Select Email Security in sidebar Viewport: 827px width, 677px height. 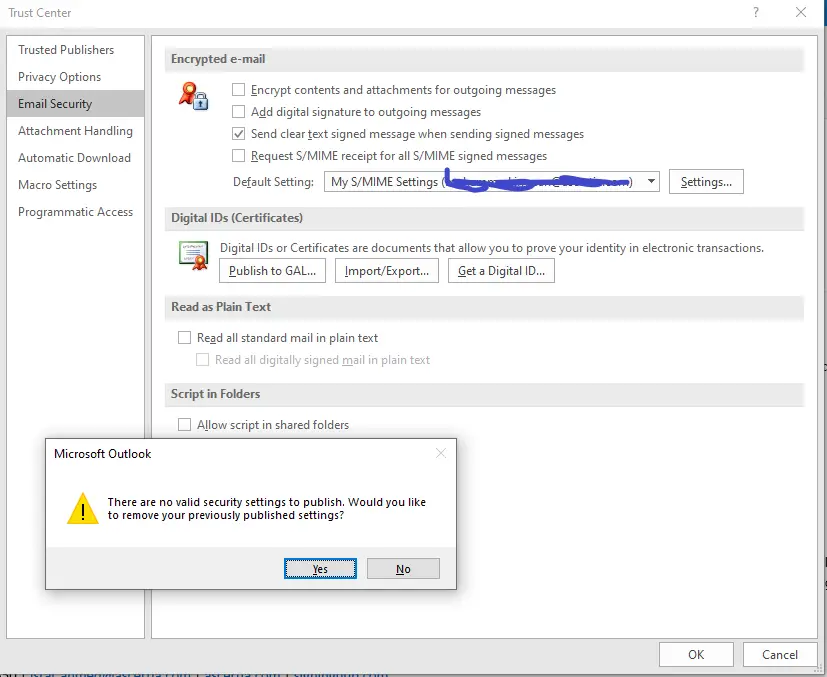point(75,103)
